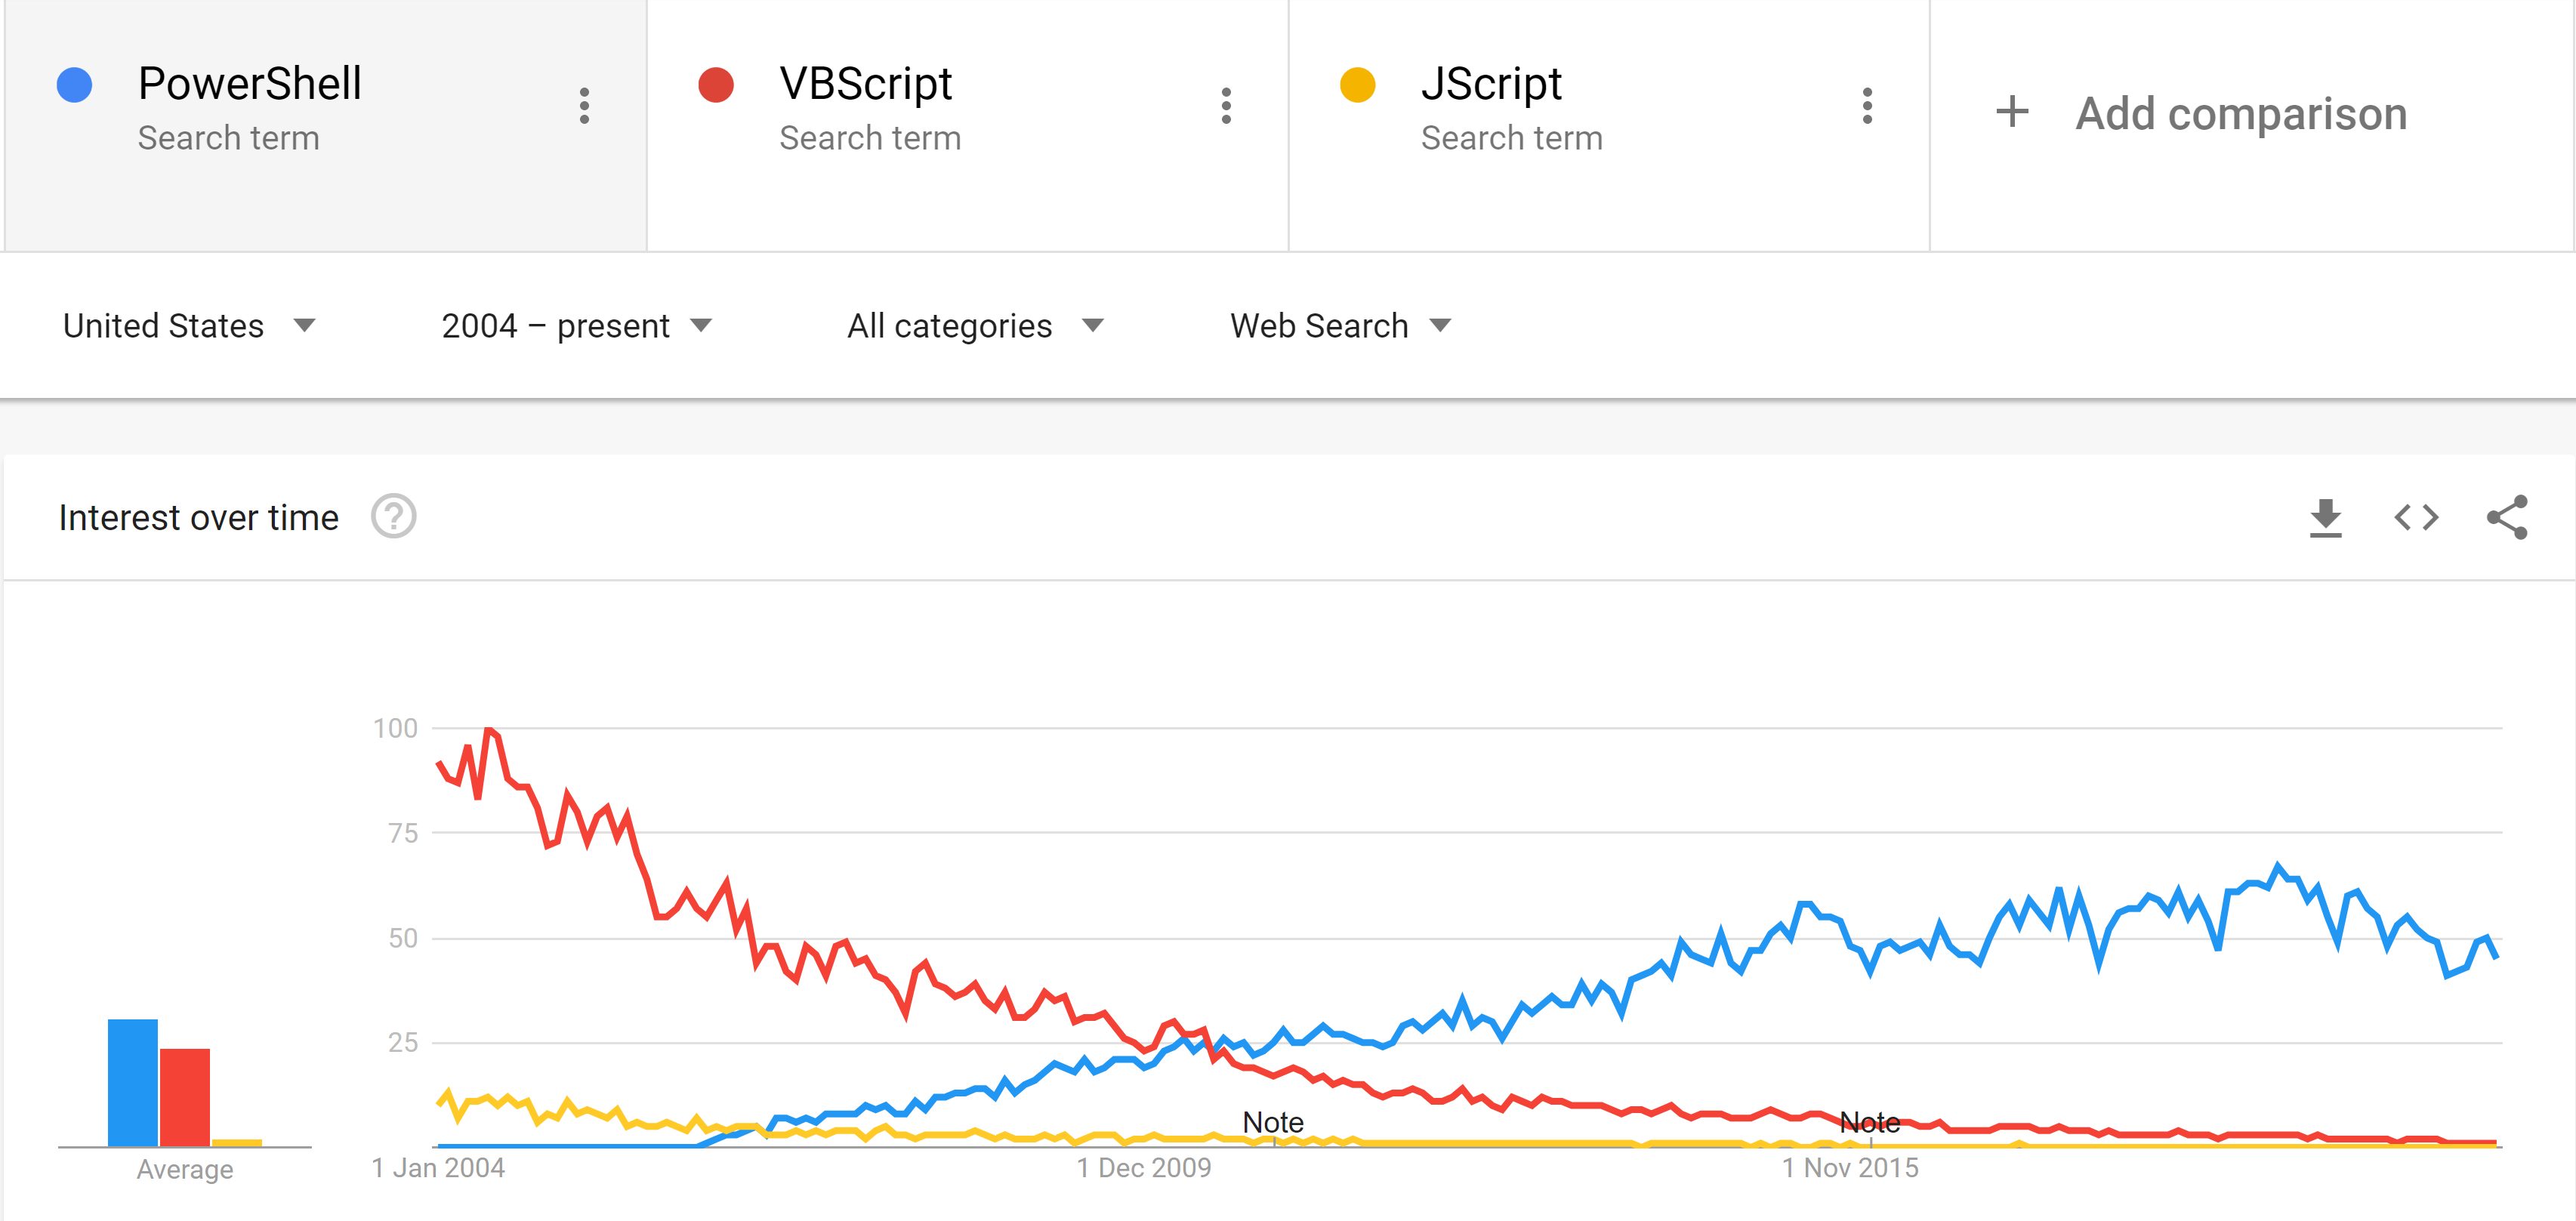Open JScript three-dot options menu

[x=1867, y=106]
